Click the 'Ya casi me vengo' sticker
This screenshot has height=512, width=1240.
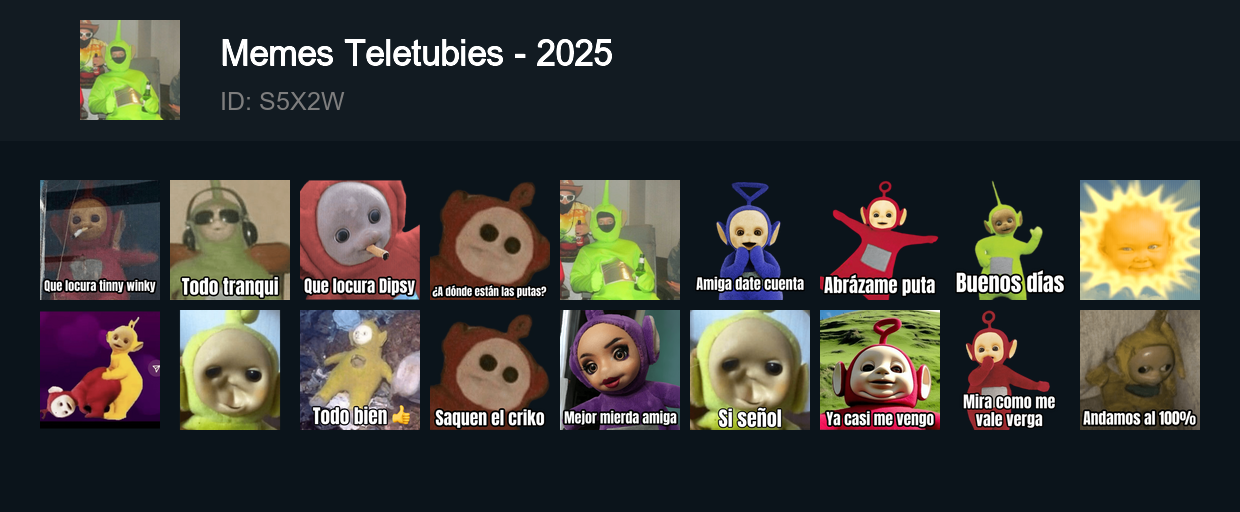(x=880, y=370)
